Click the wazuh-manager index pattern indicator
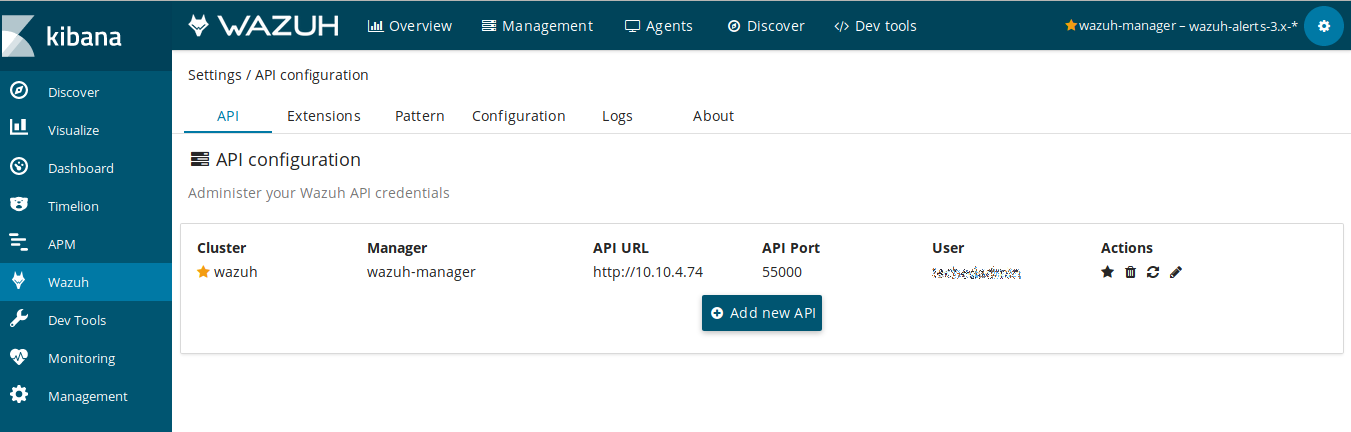1351x432 pixels. tap(1181, 26)
